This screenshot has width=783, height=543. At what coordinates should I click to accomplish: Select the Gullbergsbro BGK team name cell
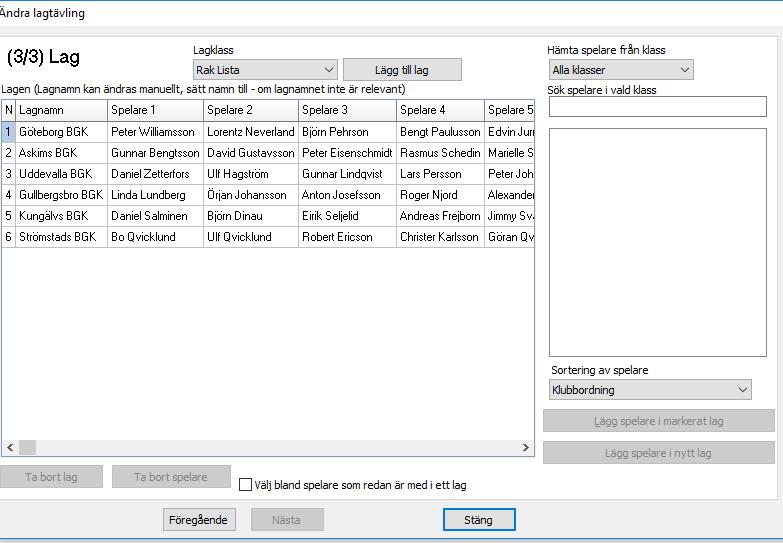click(x=61, y=195)
